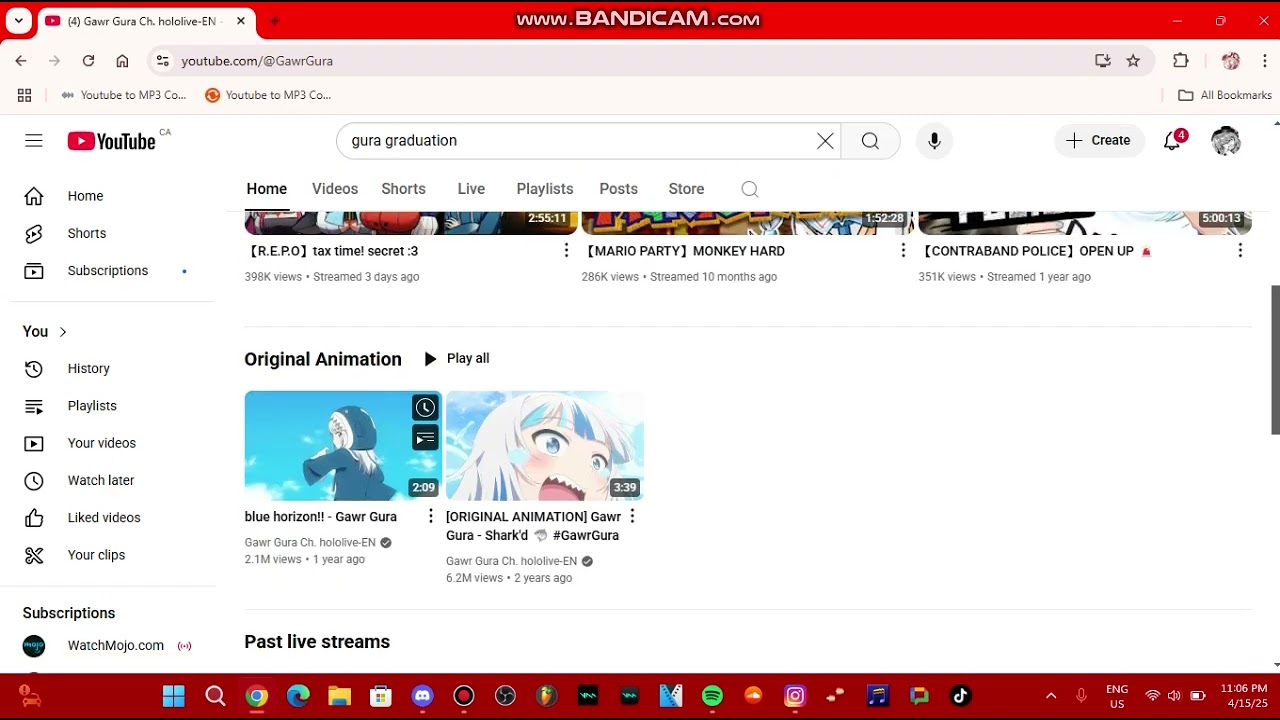The image size is (1280, 720).
Task: Open the Create menu
Action: (1098, 141)
